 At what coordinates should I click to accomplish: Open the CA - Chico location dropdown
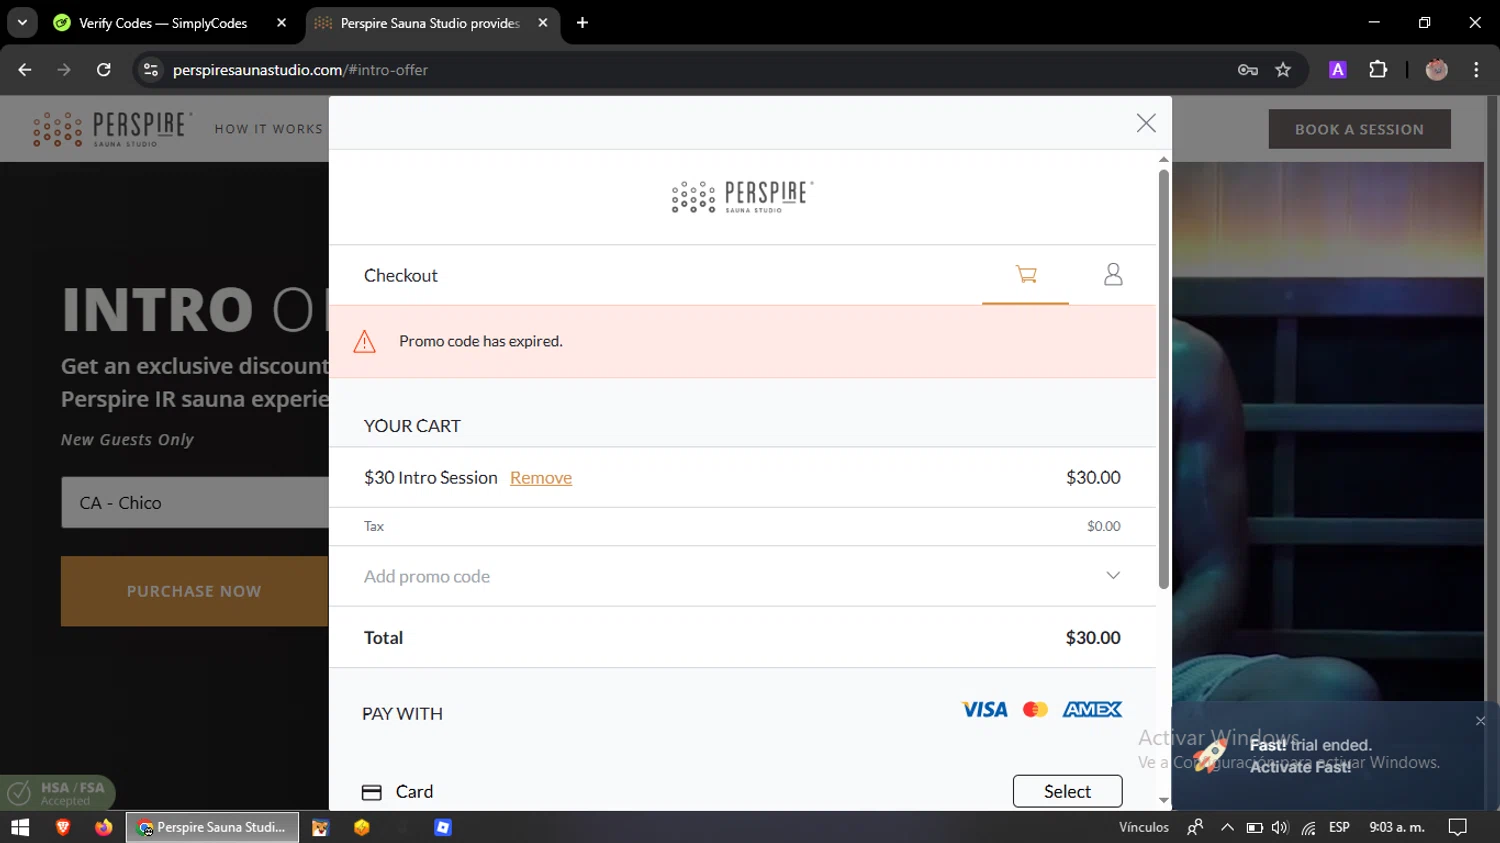pos(194,503)
